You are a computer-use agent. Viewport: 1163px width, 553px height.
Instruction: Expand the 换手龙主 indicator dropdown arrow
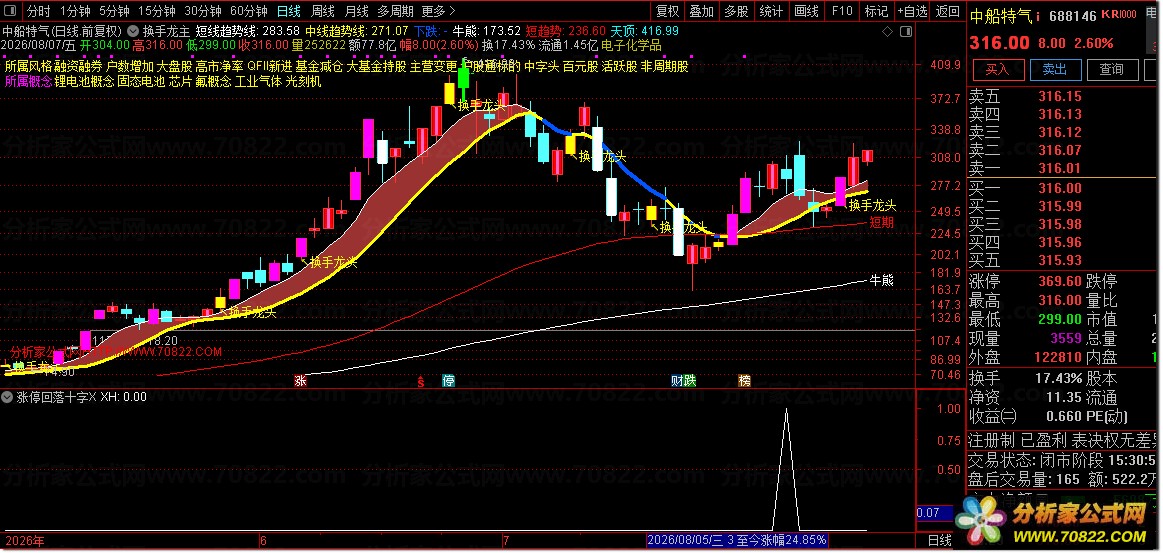[x=133, y=31]
